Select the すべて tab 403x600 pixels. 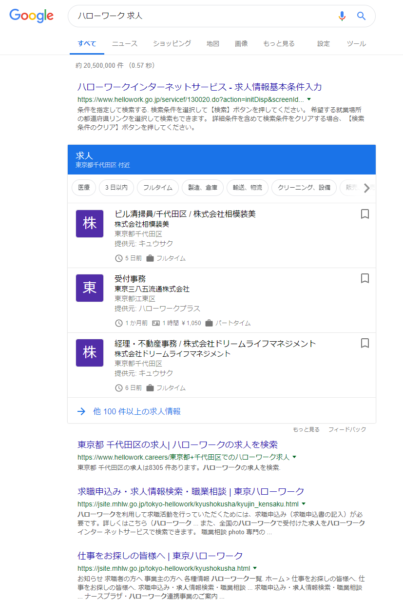(x=87, y=44)
